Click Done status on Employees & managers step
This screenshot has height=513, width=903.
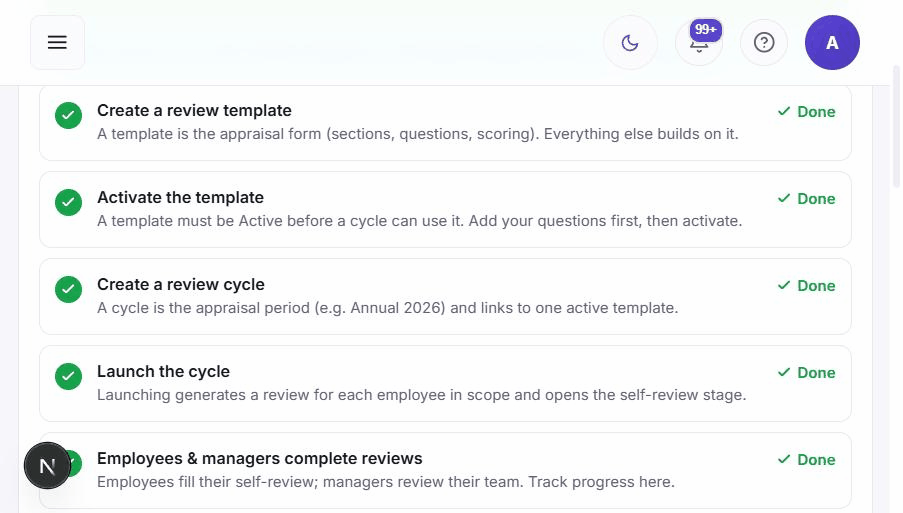click(806, 459)
